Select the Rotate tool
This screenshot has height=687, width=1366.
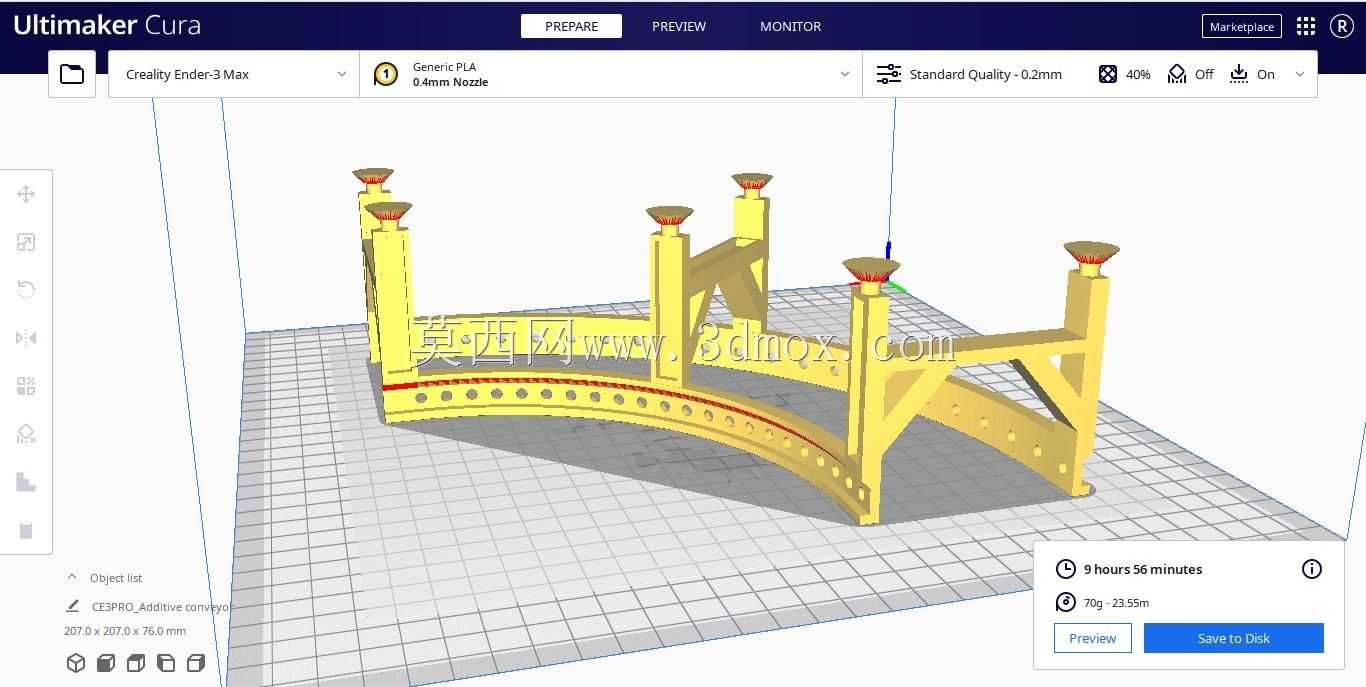coord(26,290)
